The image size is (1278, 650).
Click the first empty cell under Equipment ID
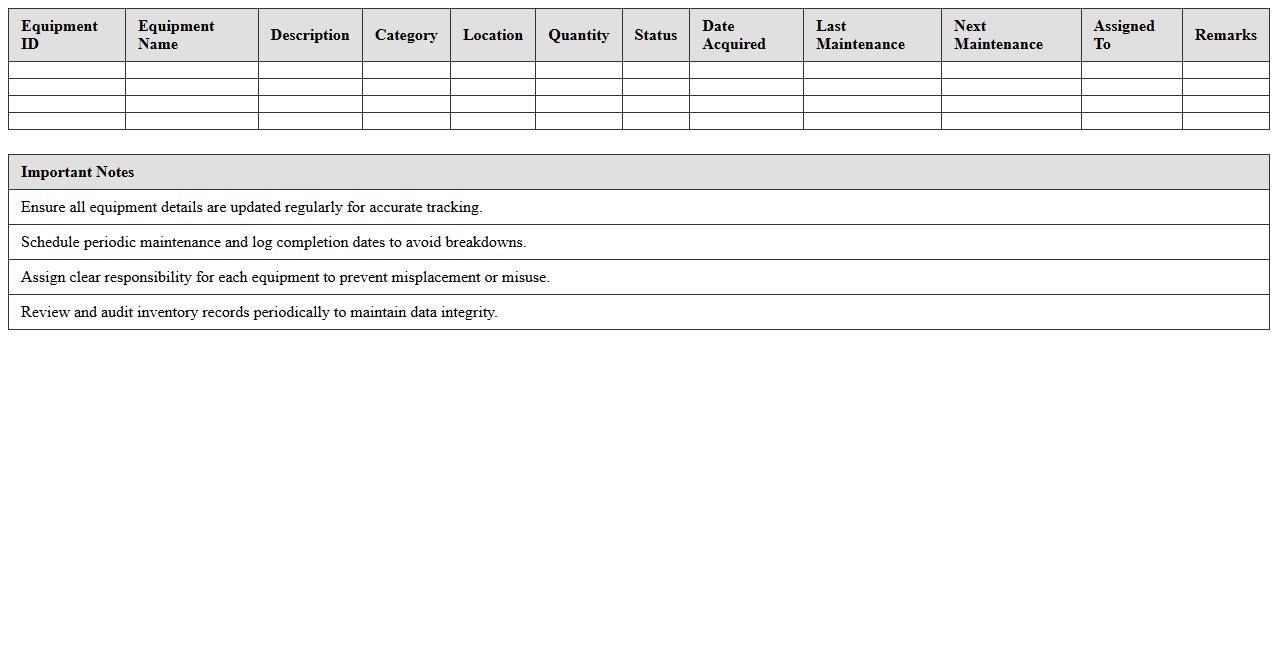click(67, 70)
